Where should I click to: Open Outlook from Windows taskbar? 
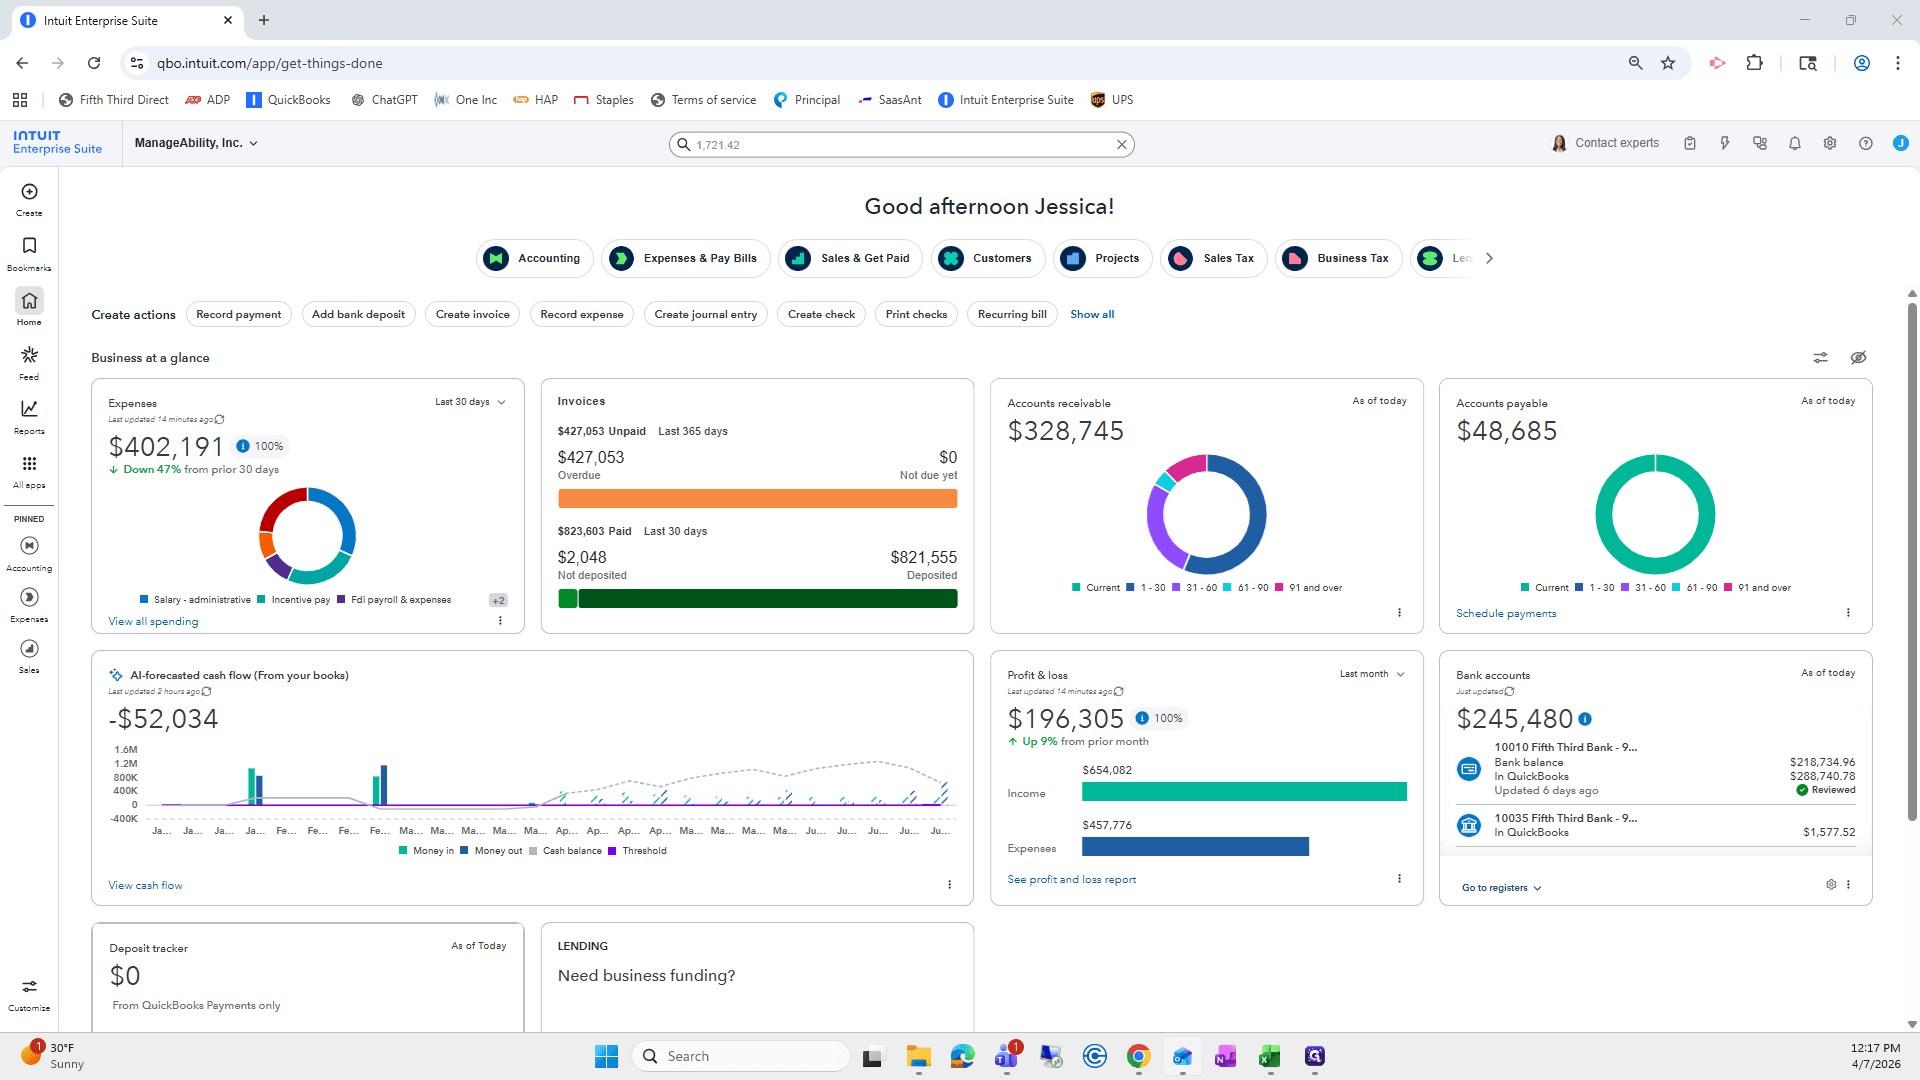1182,1056
